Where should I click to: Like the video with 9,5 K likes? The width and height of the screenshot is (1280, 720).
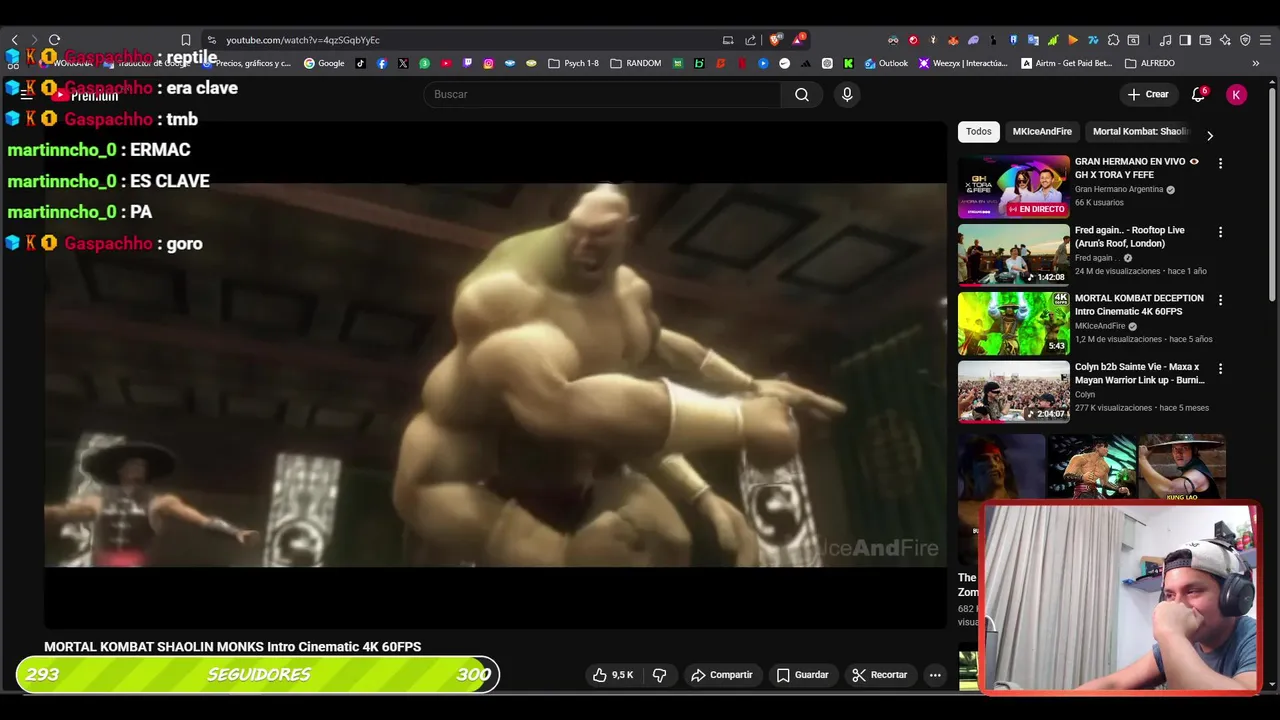(x=613, y=675)
